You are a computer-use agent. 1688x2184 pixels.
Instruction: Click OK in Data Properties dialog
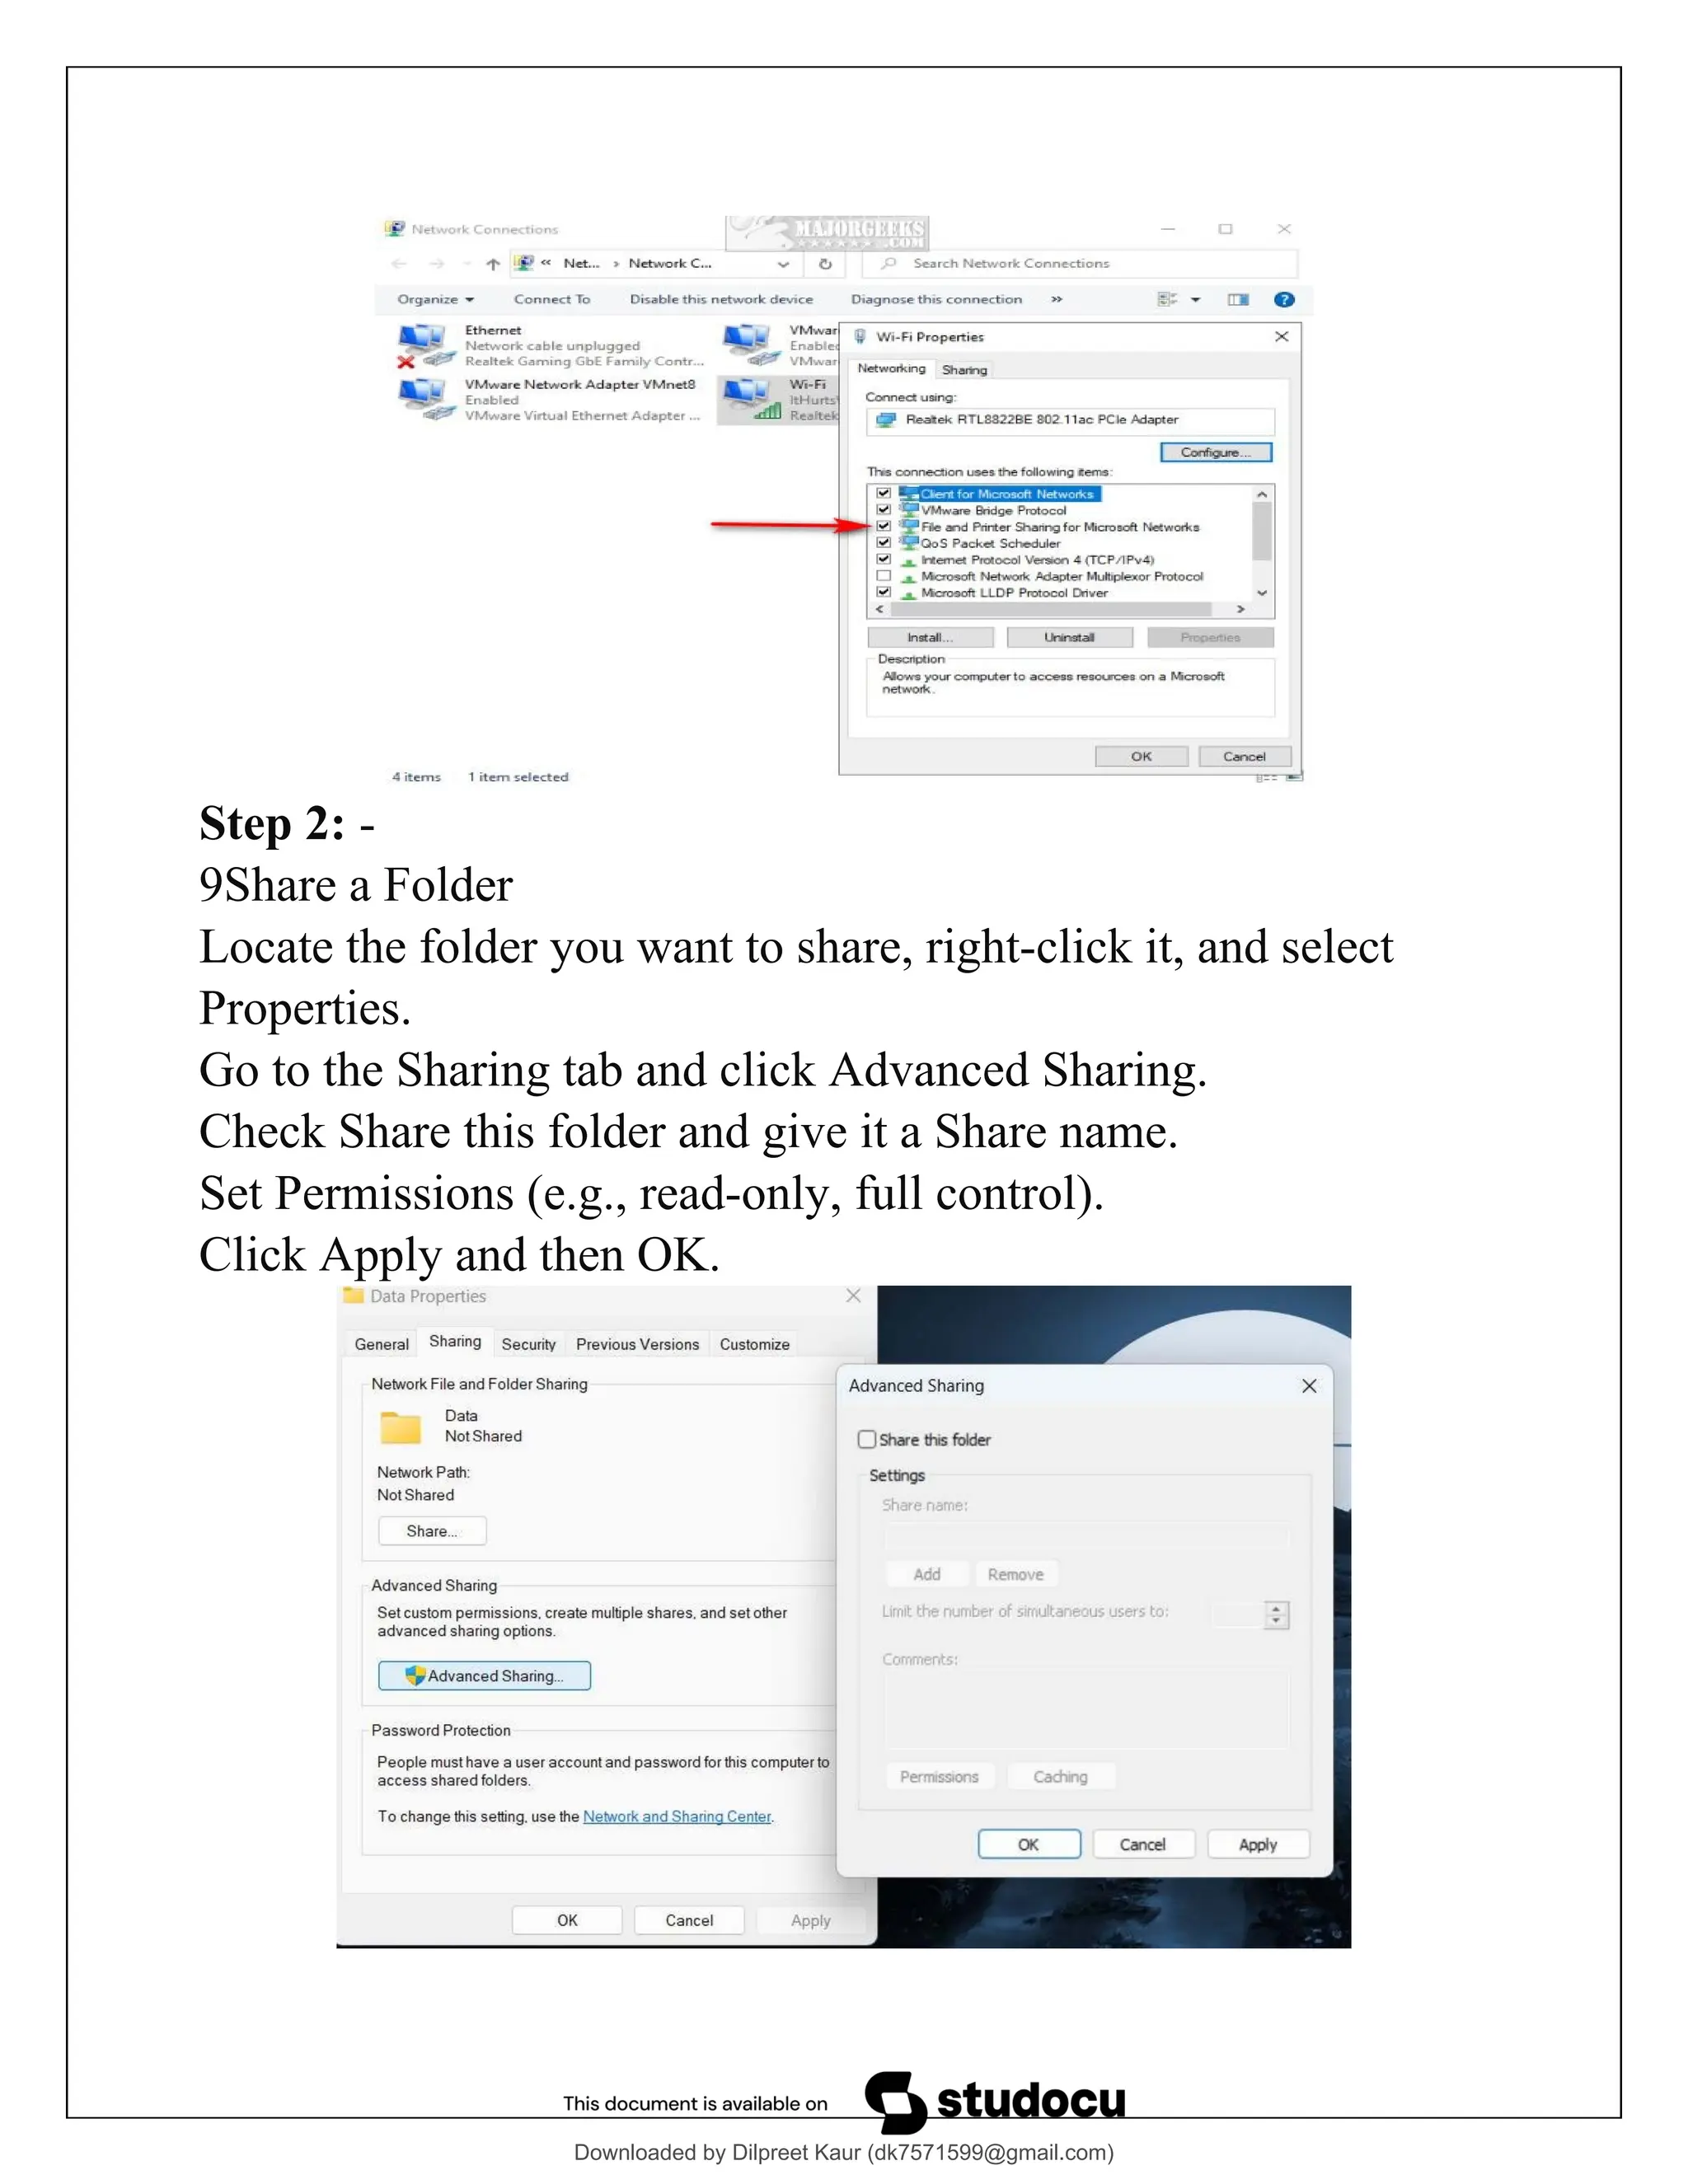click(567, 1920)
